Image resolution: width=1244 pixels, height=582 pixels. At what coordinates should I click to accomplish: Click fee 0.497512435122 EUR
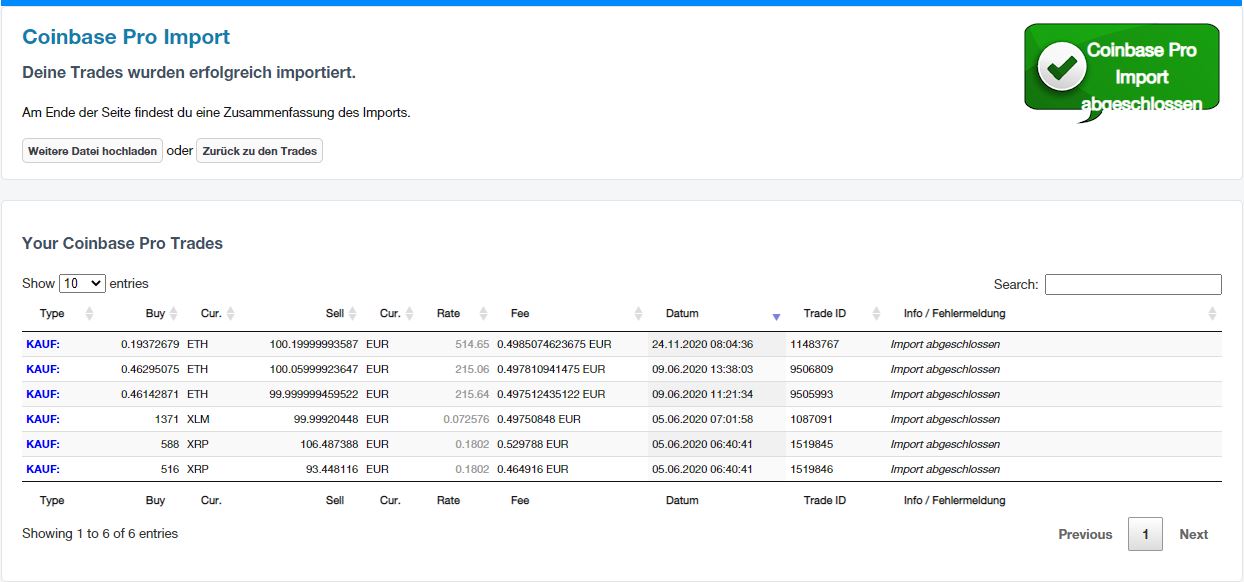[x=551, y=394]
